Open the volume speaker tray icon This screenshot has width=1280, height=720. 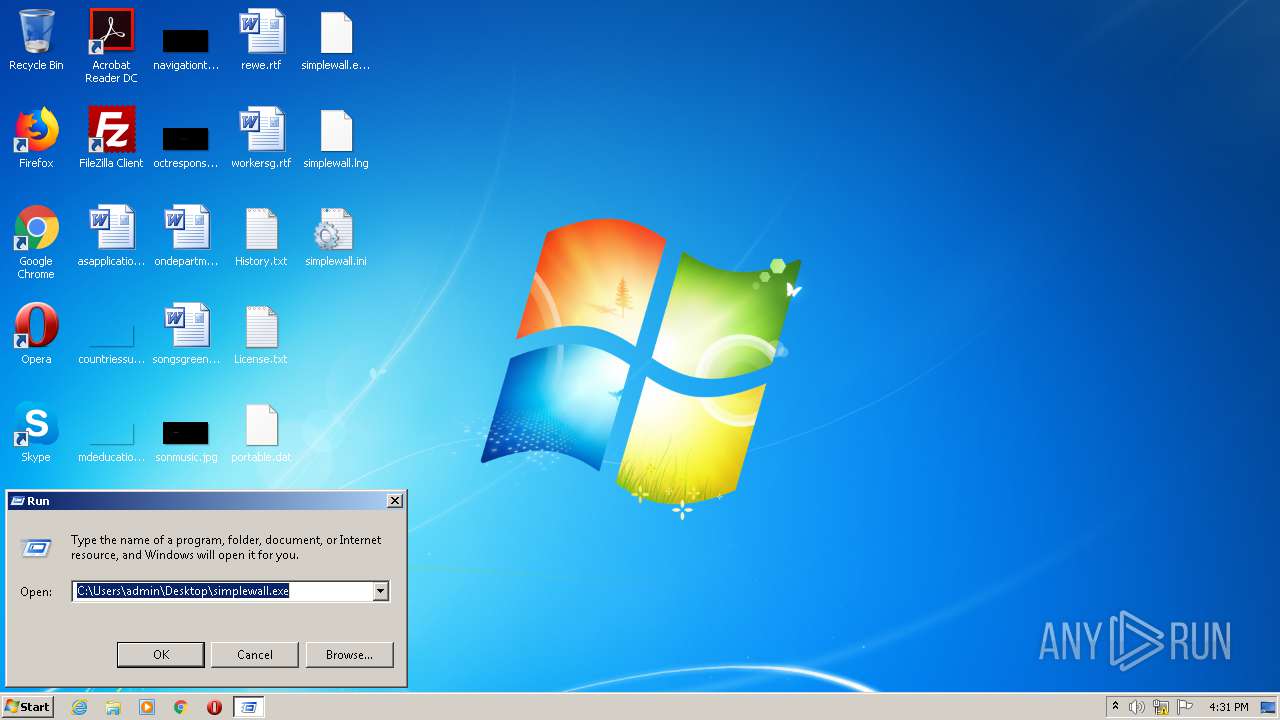pos(1137,707)
